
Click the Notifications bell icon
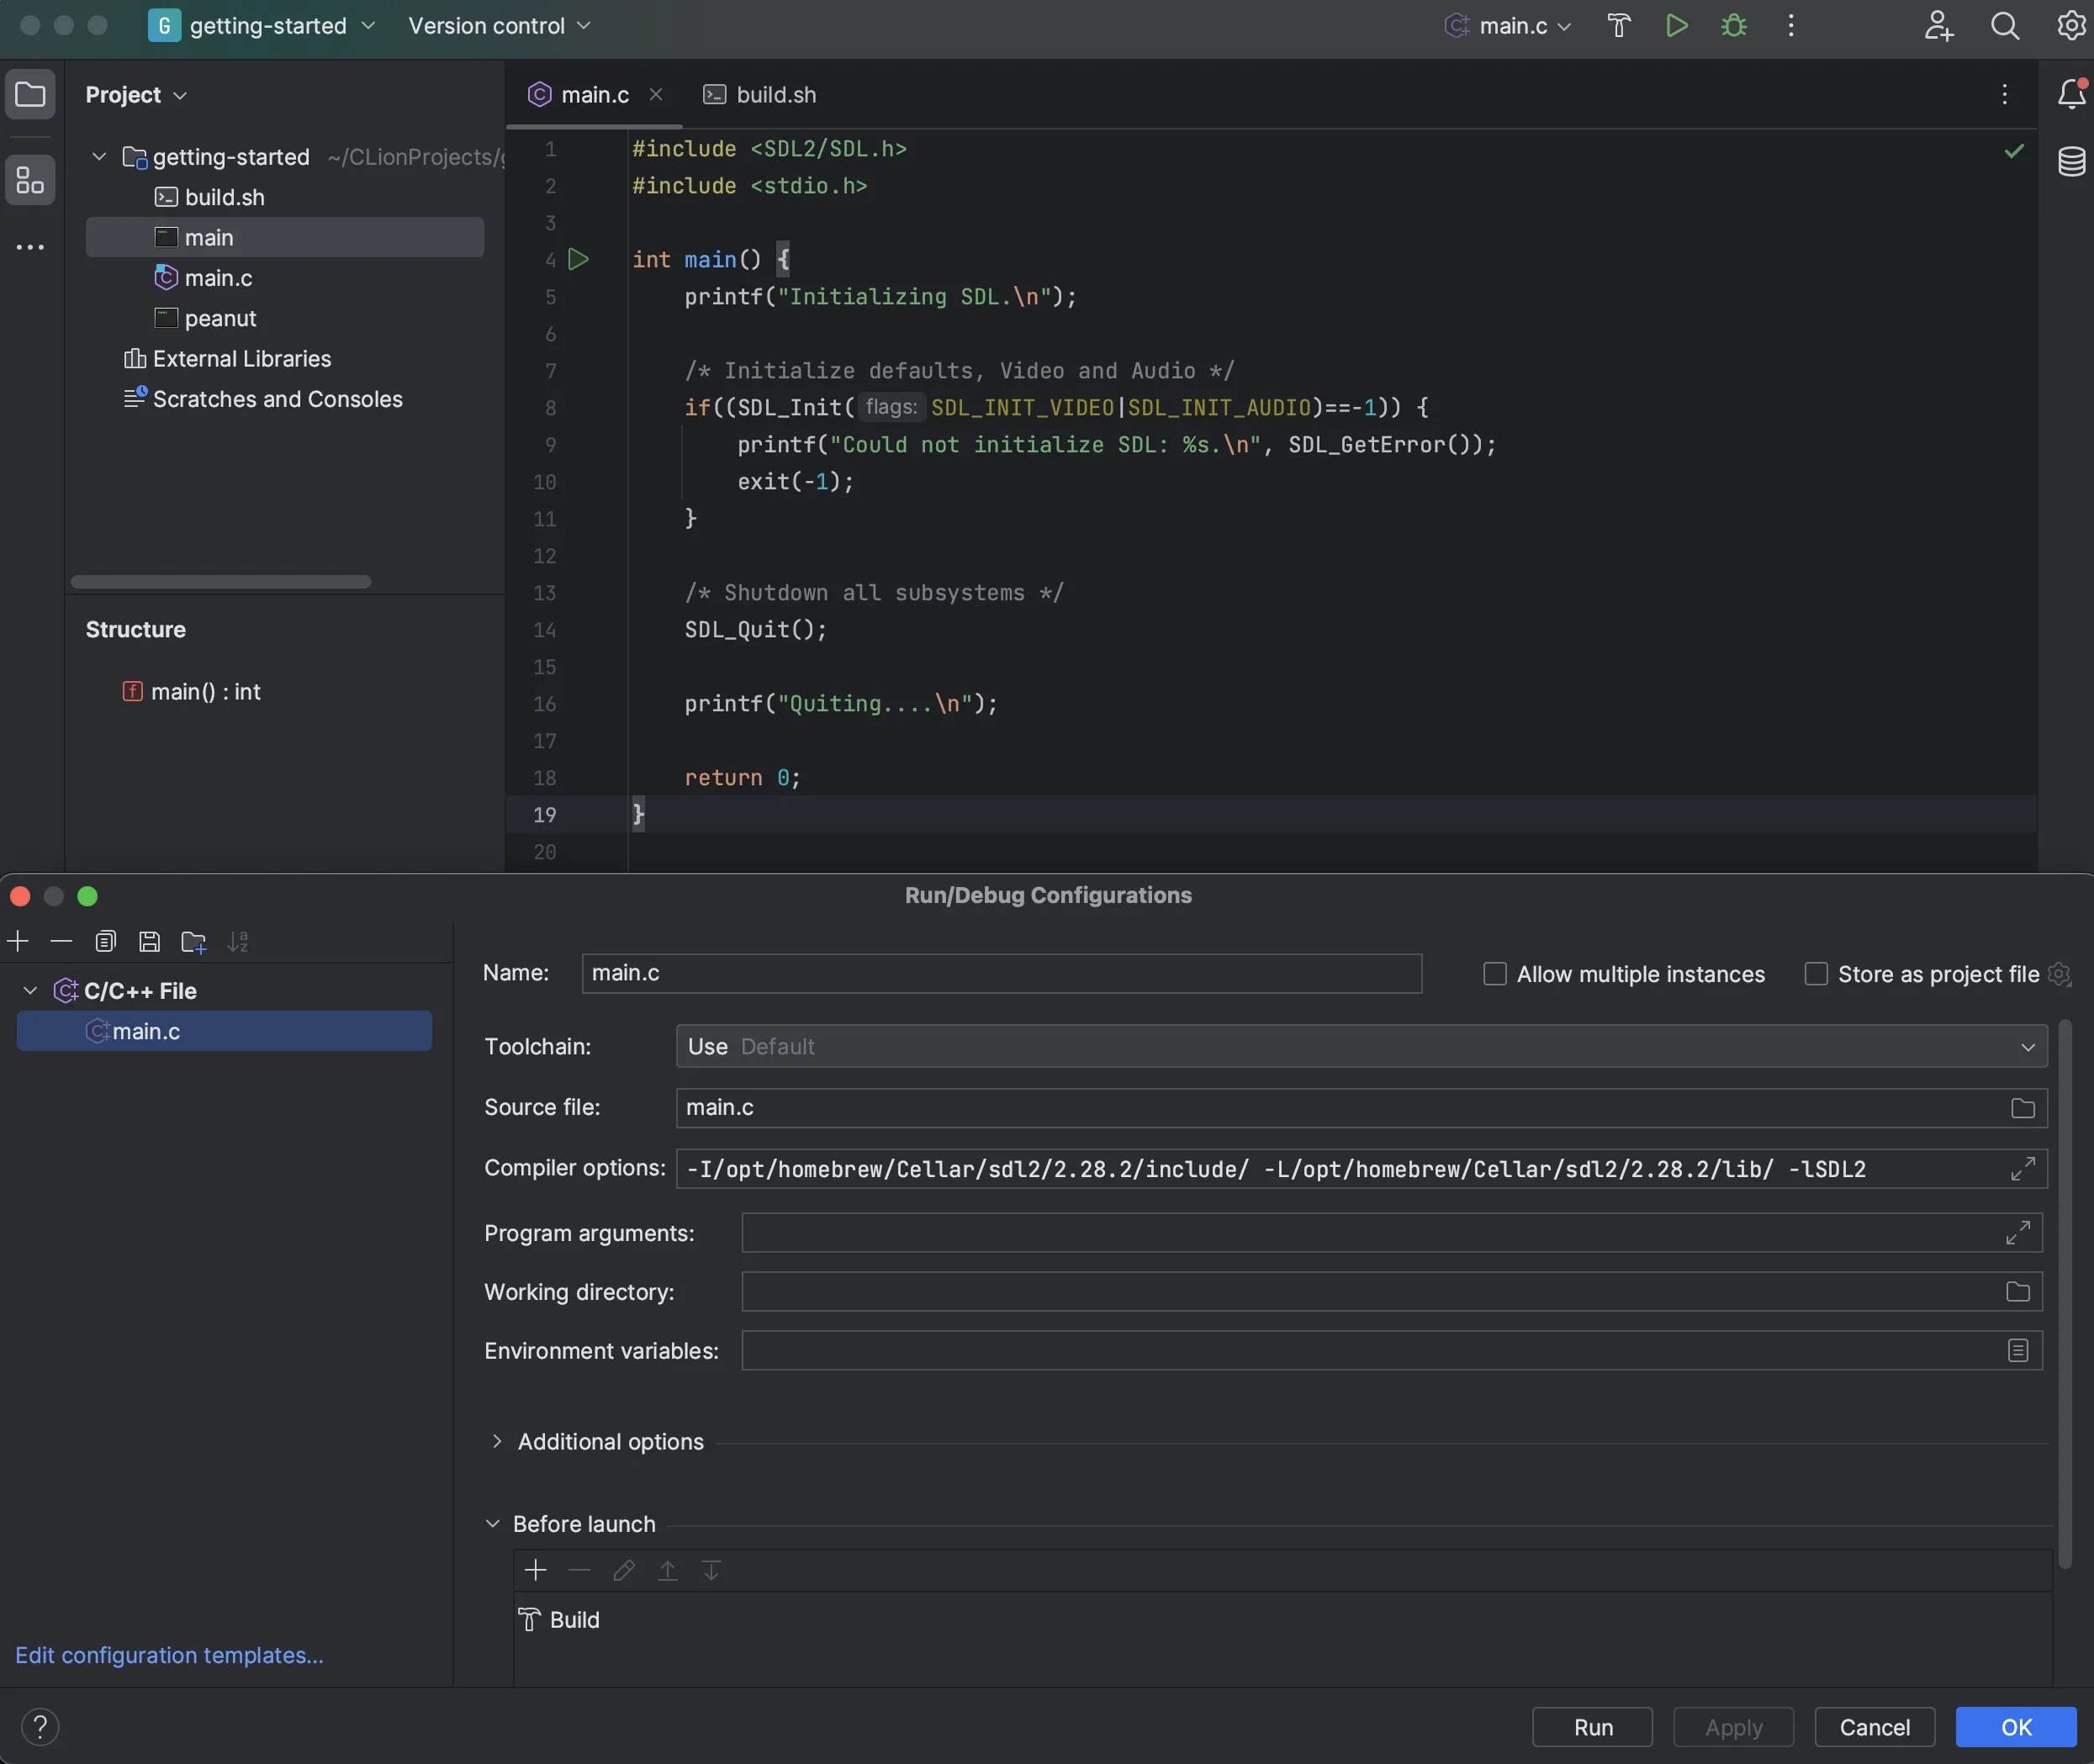(x=2071, y=95)
